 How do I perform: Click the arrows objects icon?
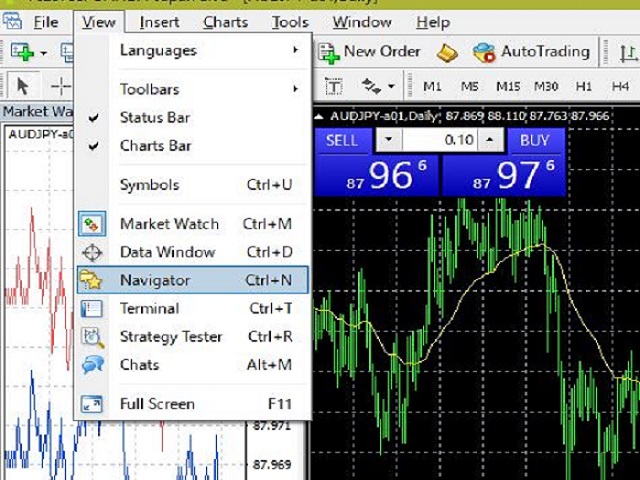click(371, 87)
